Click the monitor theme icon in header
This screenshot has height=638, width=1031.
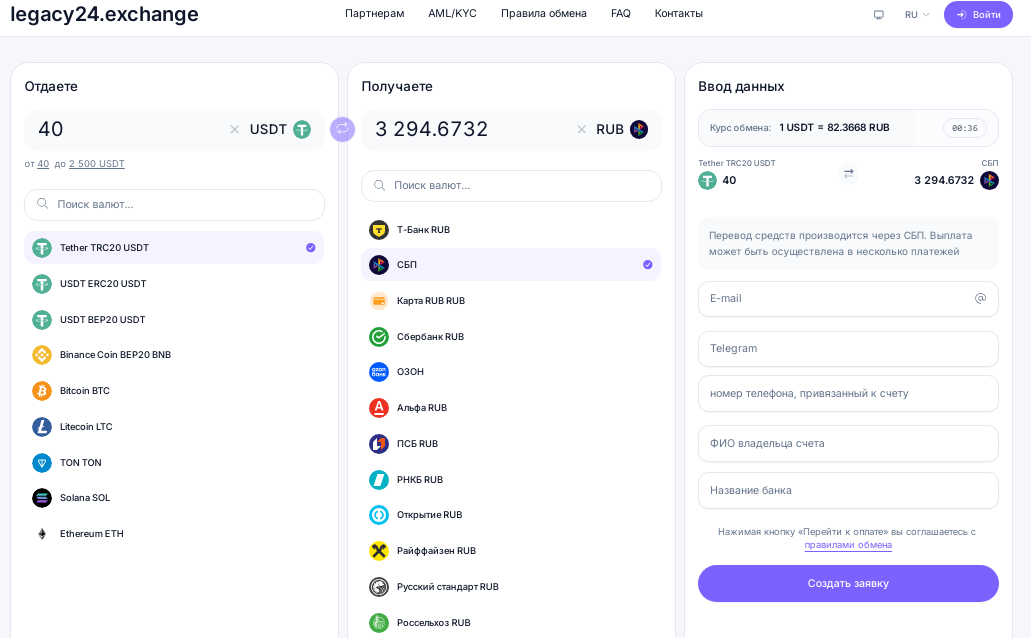[878, 14]
